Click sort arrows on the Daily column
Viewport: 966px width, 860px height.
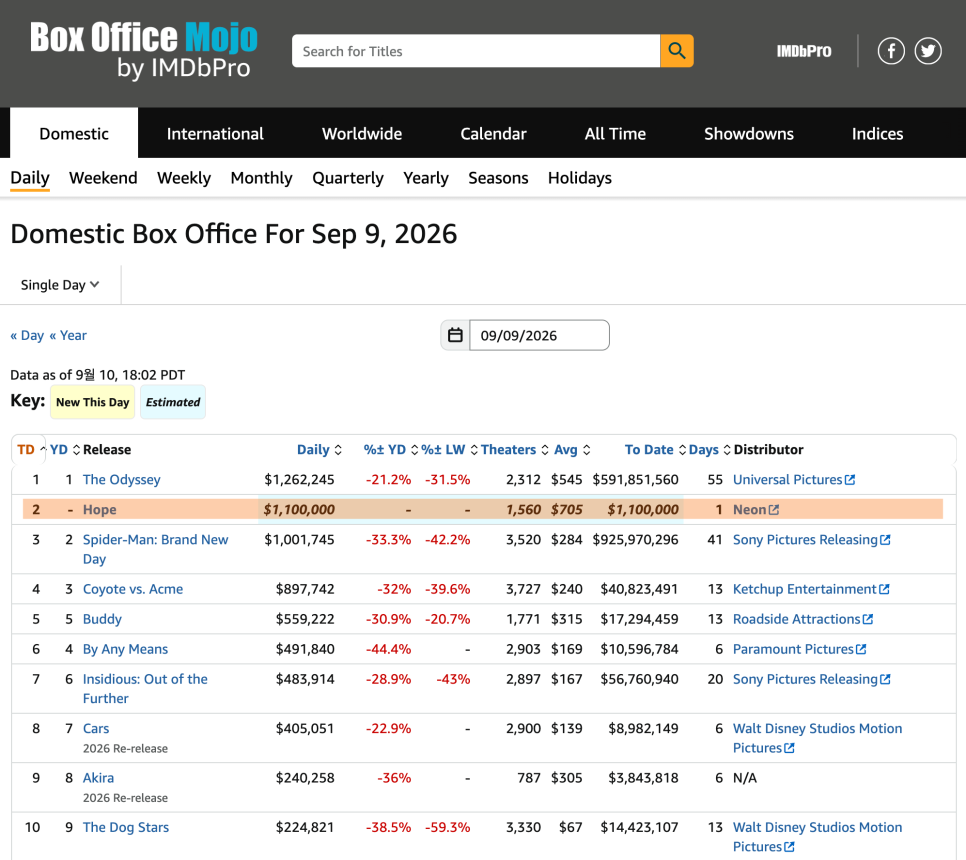click(x=338, y=450)
